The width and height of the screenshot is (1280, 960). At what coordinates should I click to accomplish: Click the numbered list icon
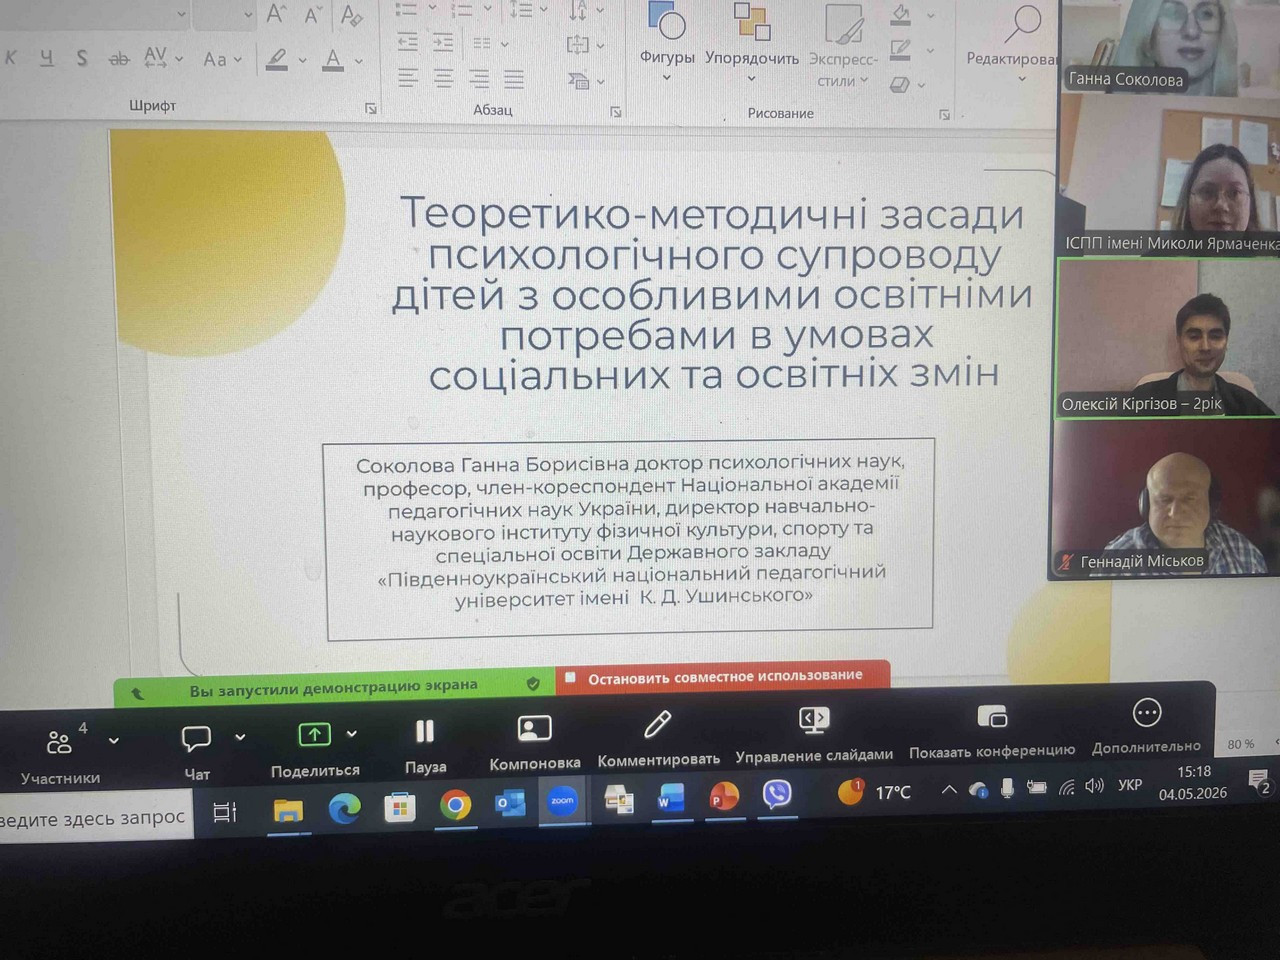pos(461,10)
